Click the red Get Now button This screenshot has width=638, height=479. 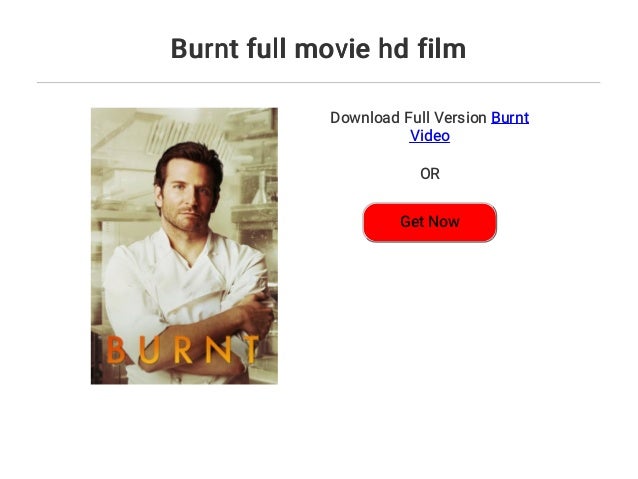click(430, 222)
